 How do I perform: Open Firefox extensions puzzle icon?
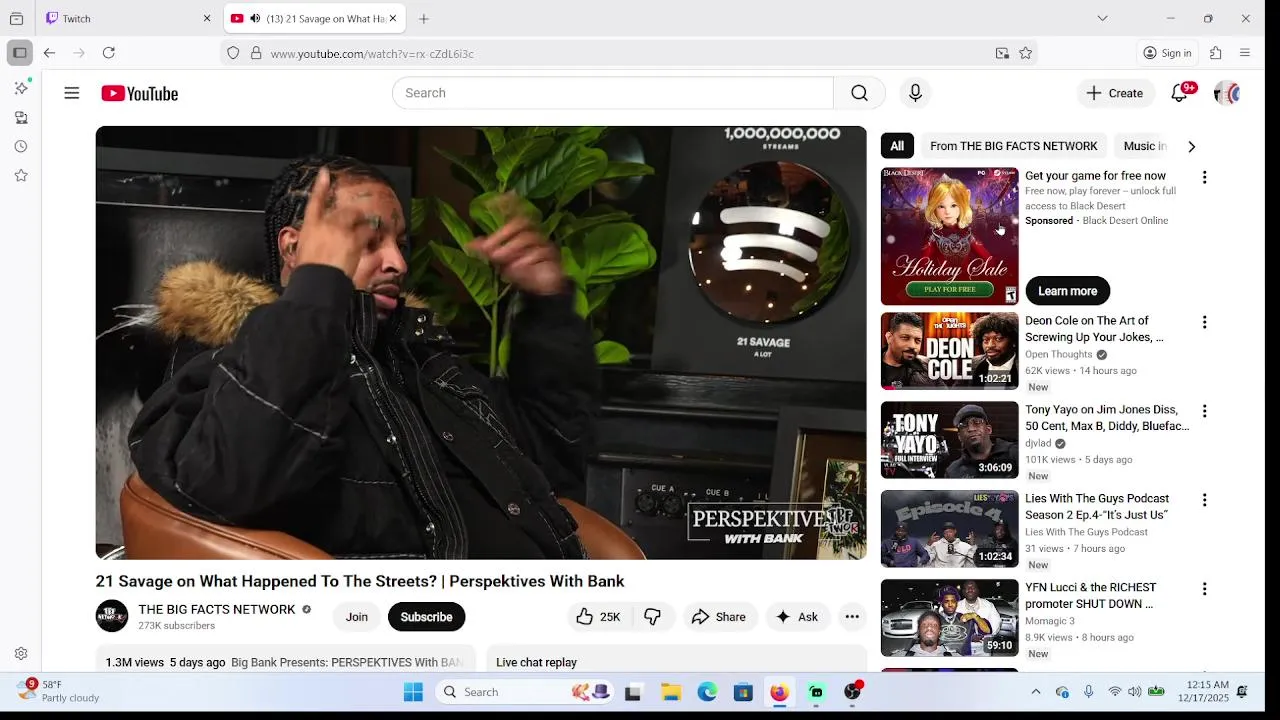tap(1216, 53)
